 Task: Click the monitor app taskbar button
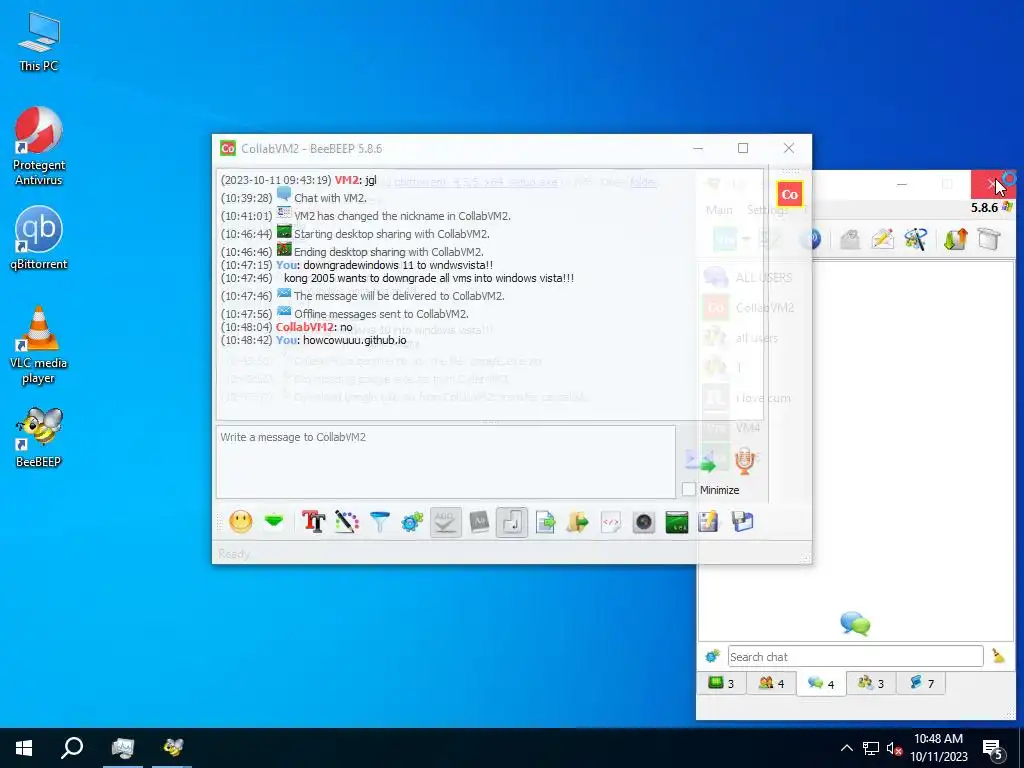[x=123, y=748]
